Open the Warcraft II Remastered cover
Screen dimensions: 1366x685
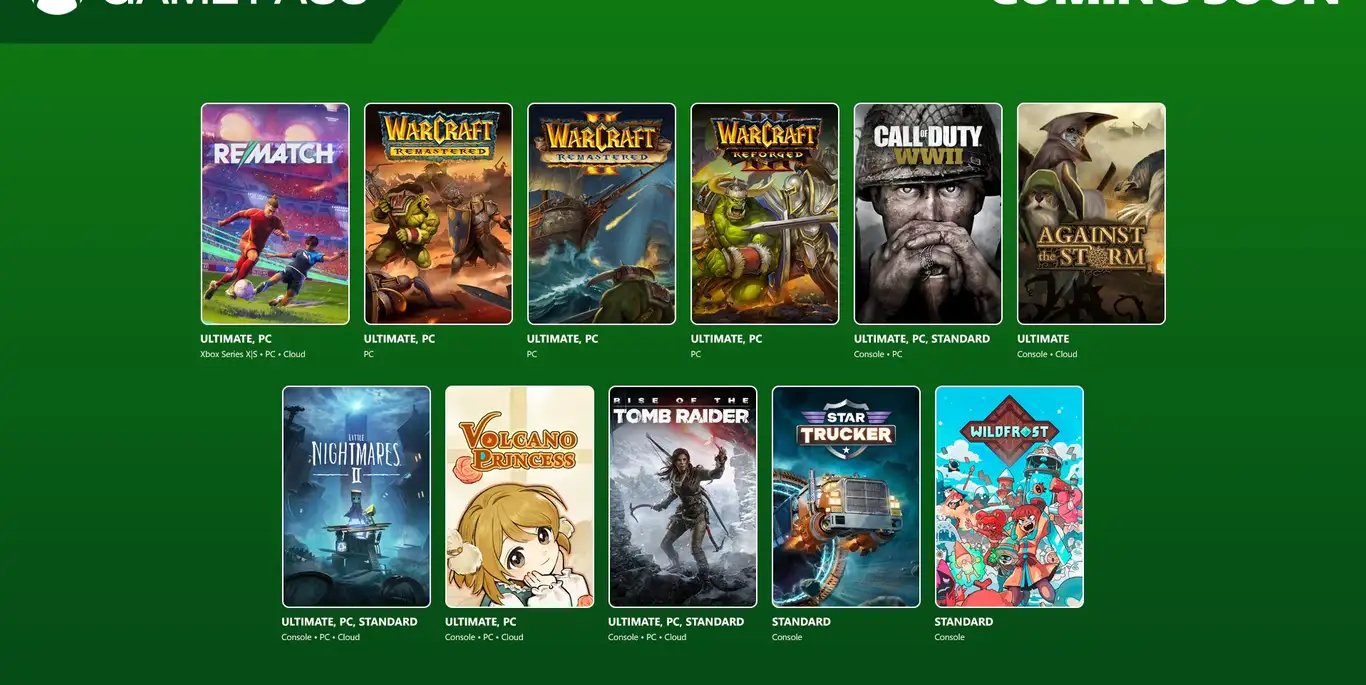[601, 214]
